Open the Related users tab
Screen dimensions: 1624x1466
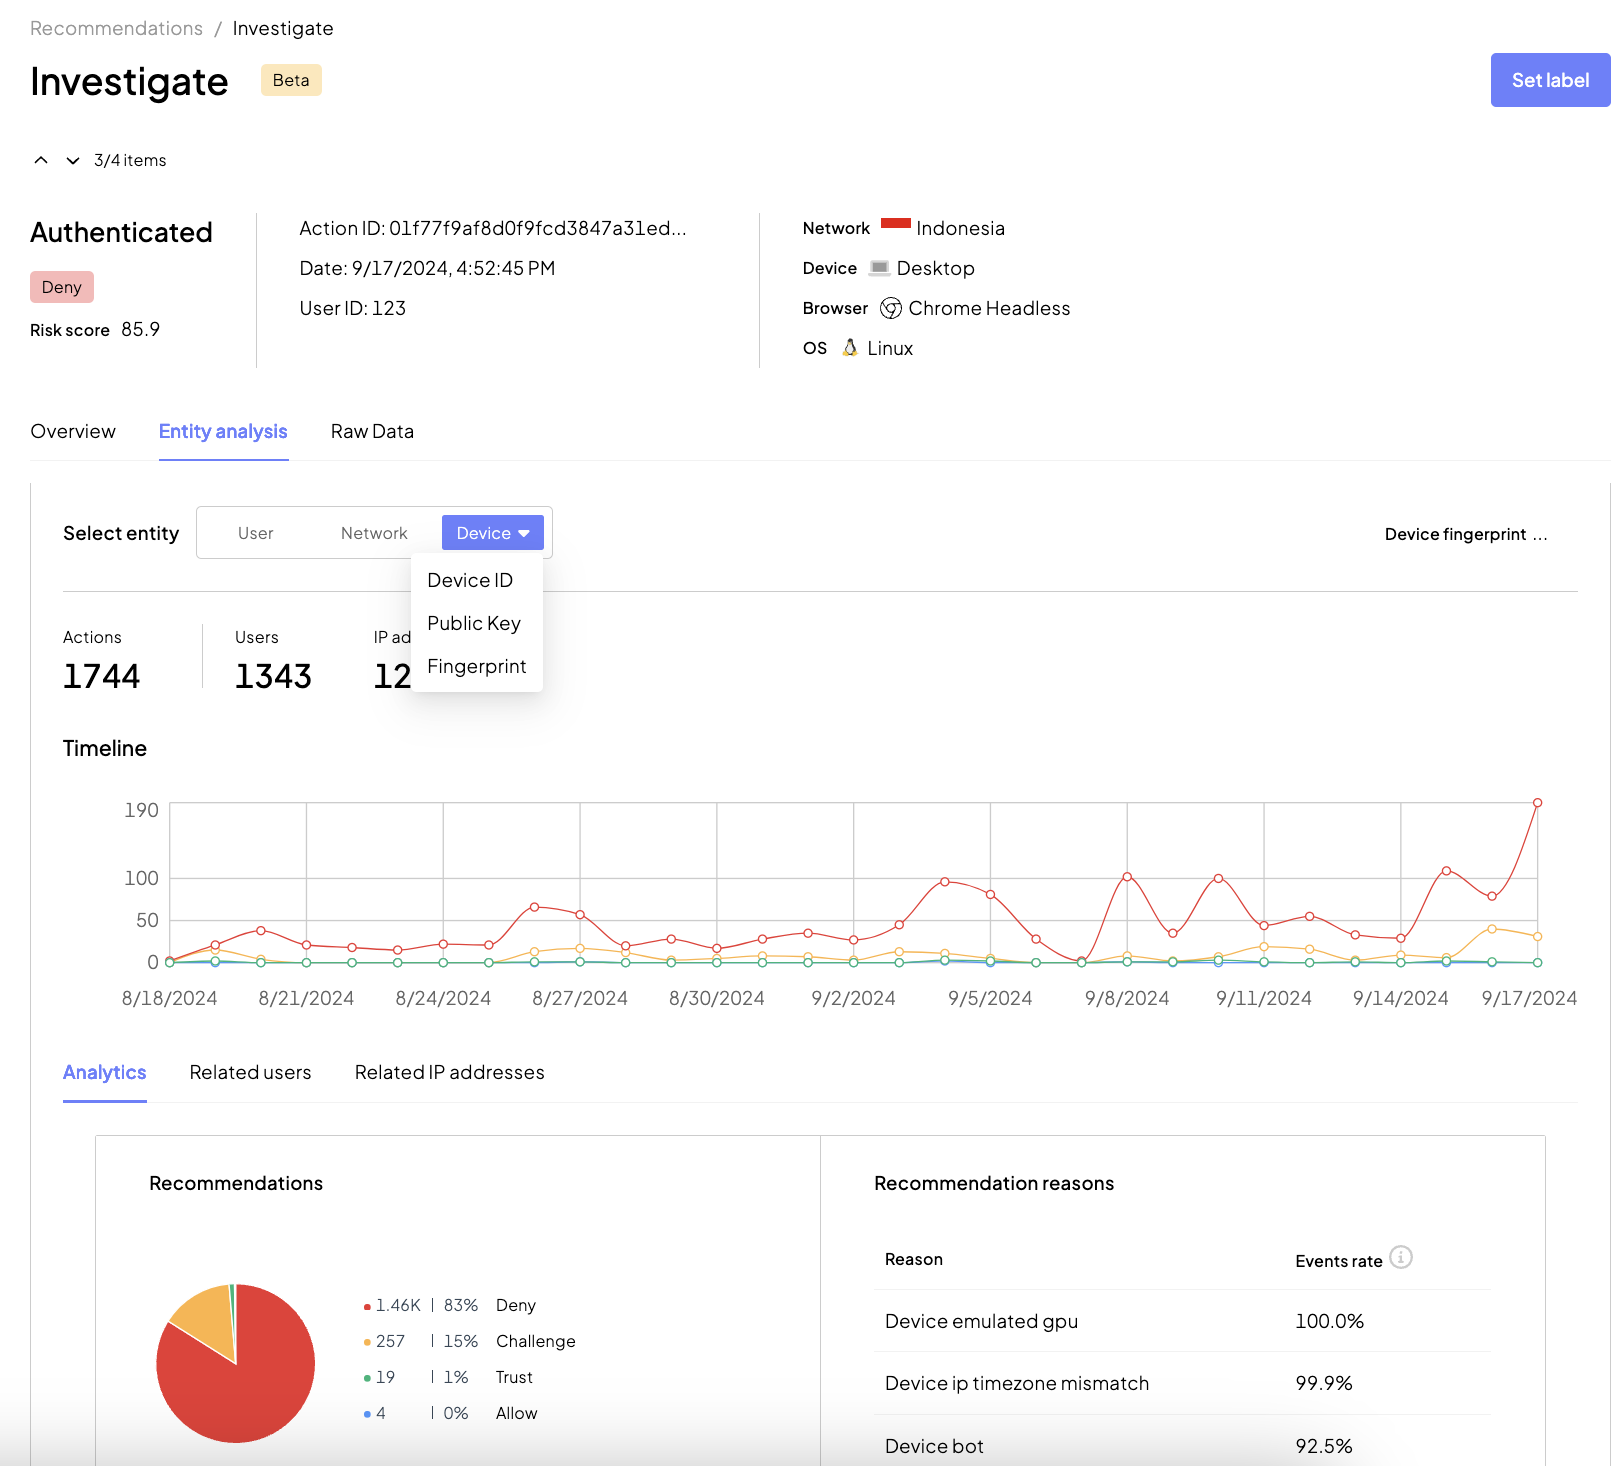click(x=250, y=1072)
